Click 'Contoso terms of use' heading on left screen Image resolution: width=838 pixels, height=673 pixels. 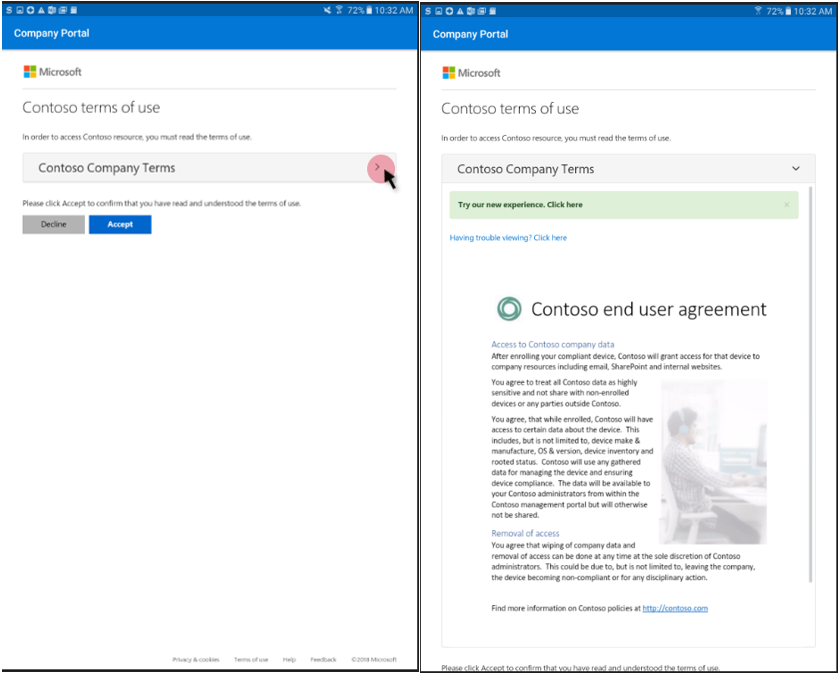point(91,107)
